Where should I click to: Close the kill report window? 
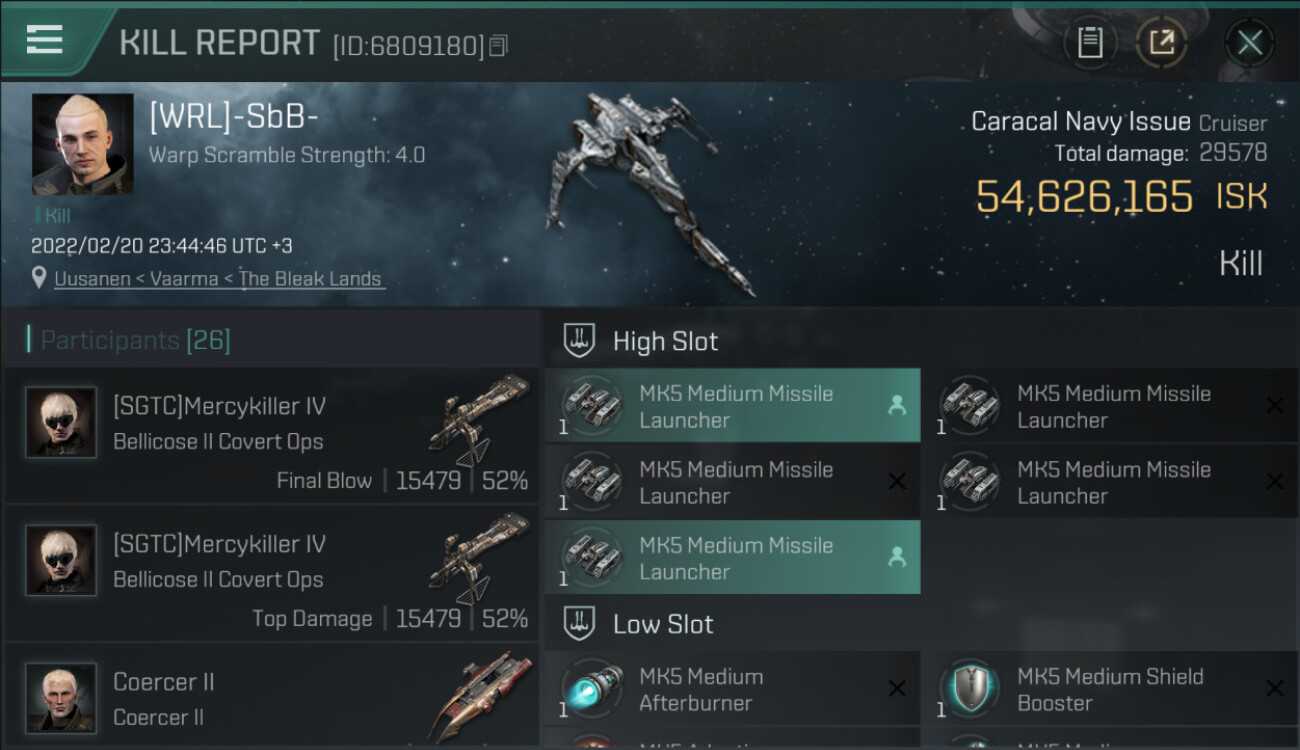coord(1249,42)
